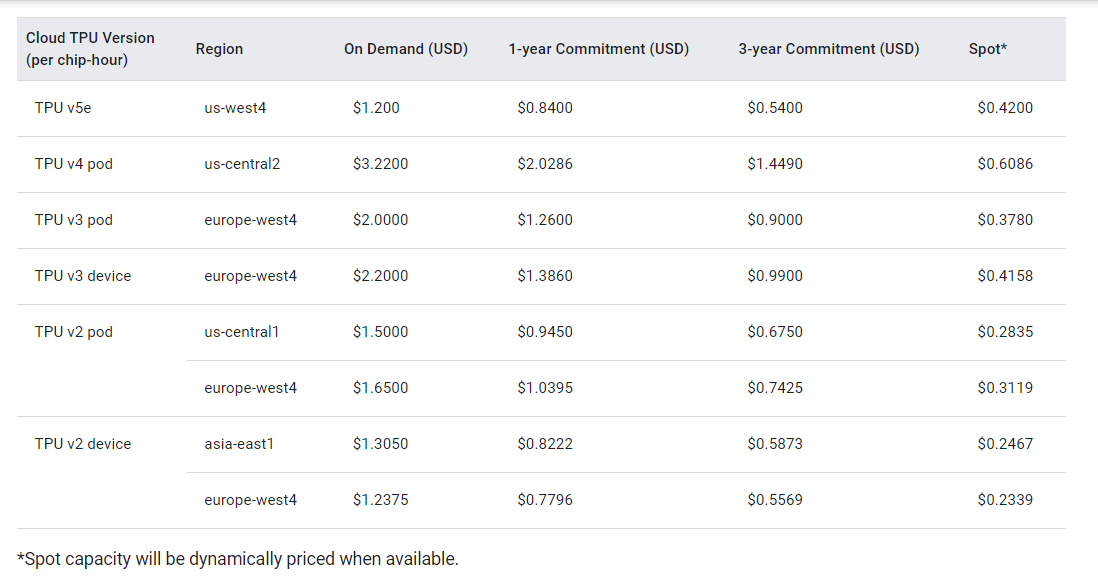Click the 1-year Commitment (USD) header
This screenshot has width=1098, height=582.
pyautogui.click(x=599, y=49)
